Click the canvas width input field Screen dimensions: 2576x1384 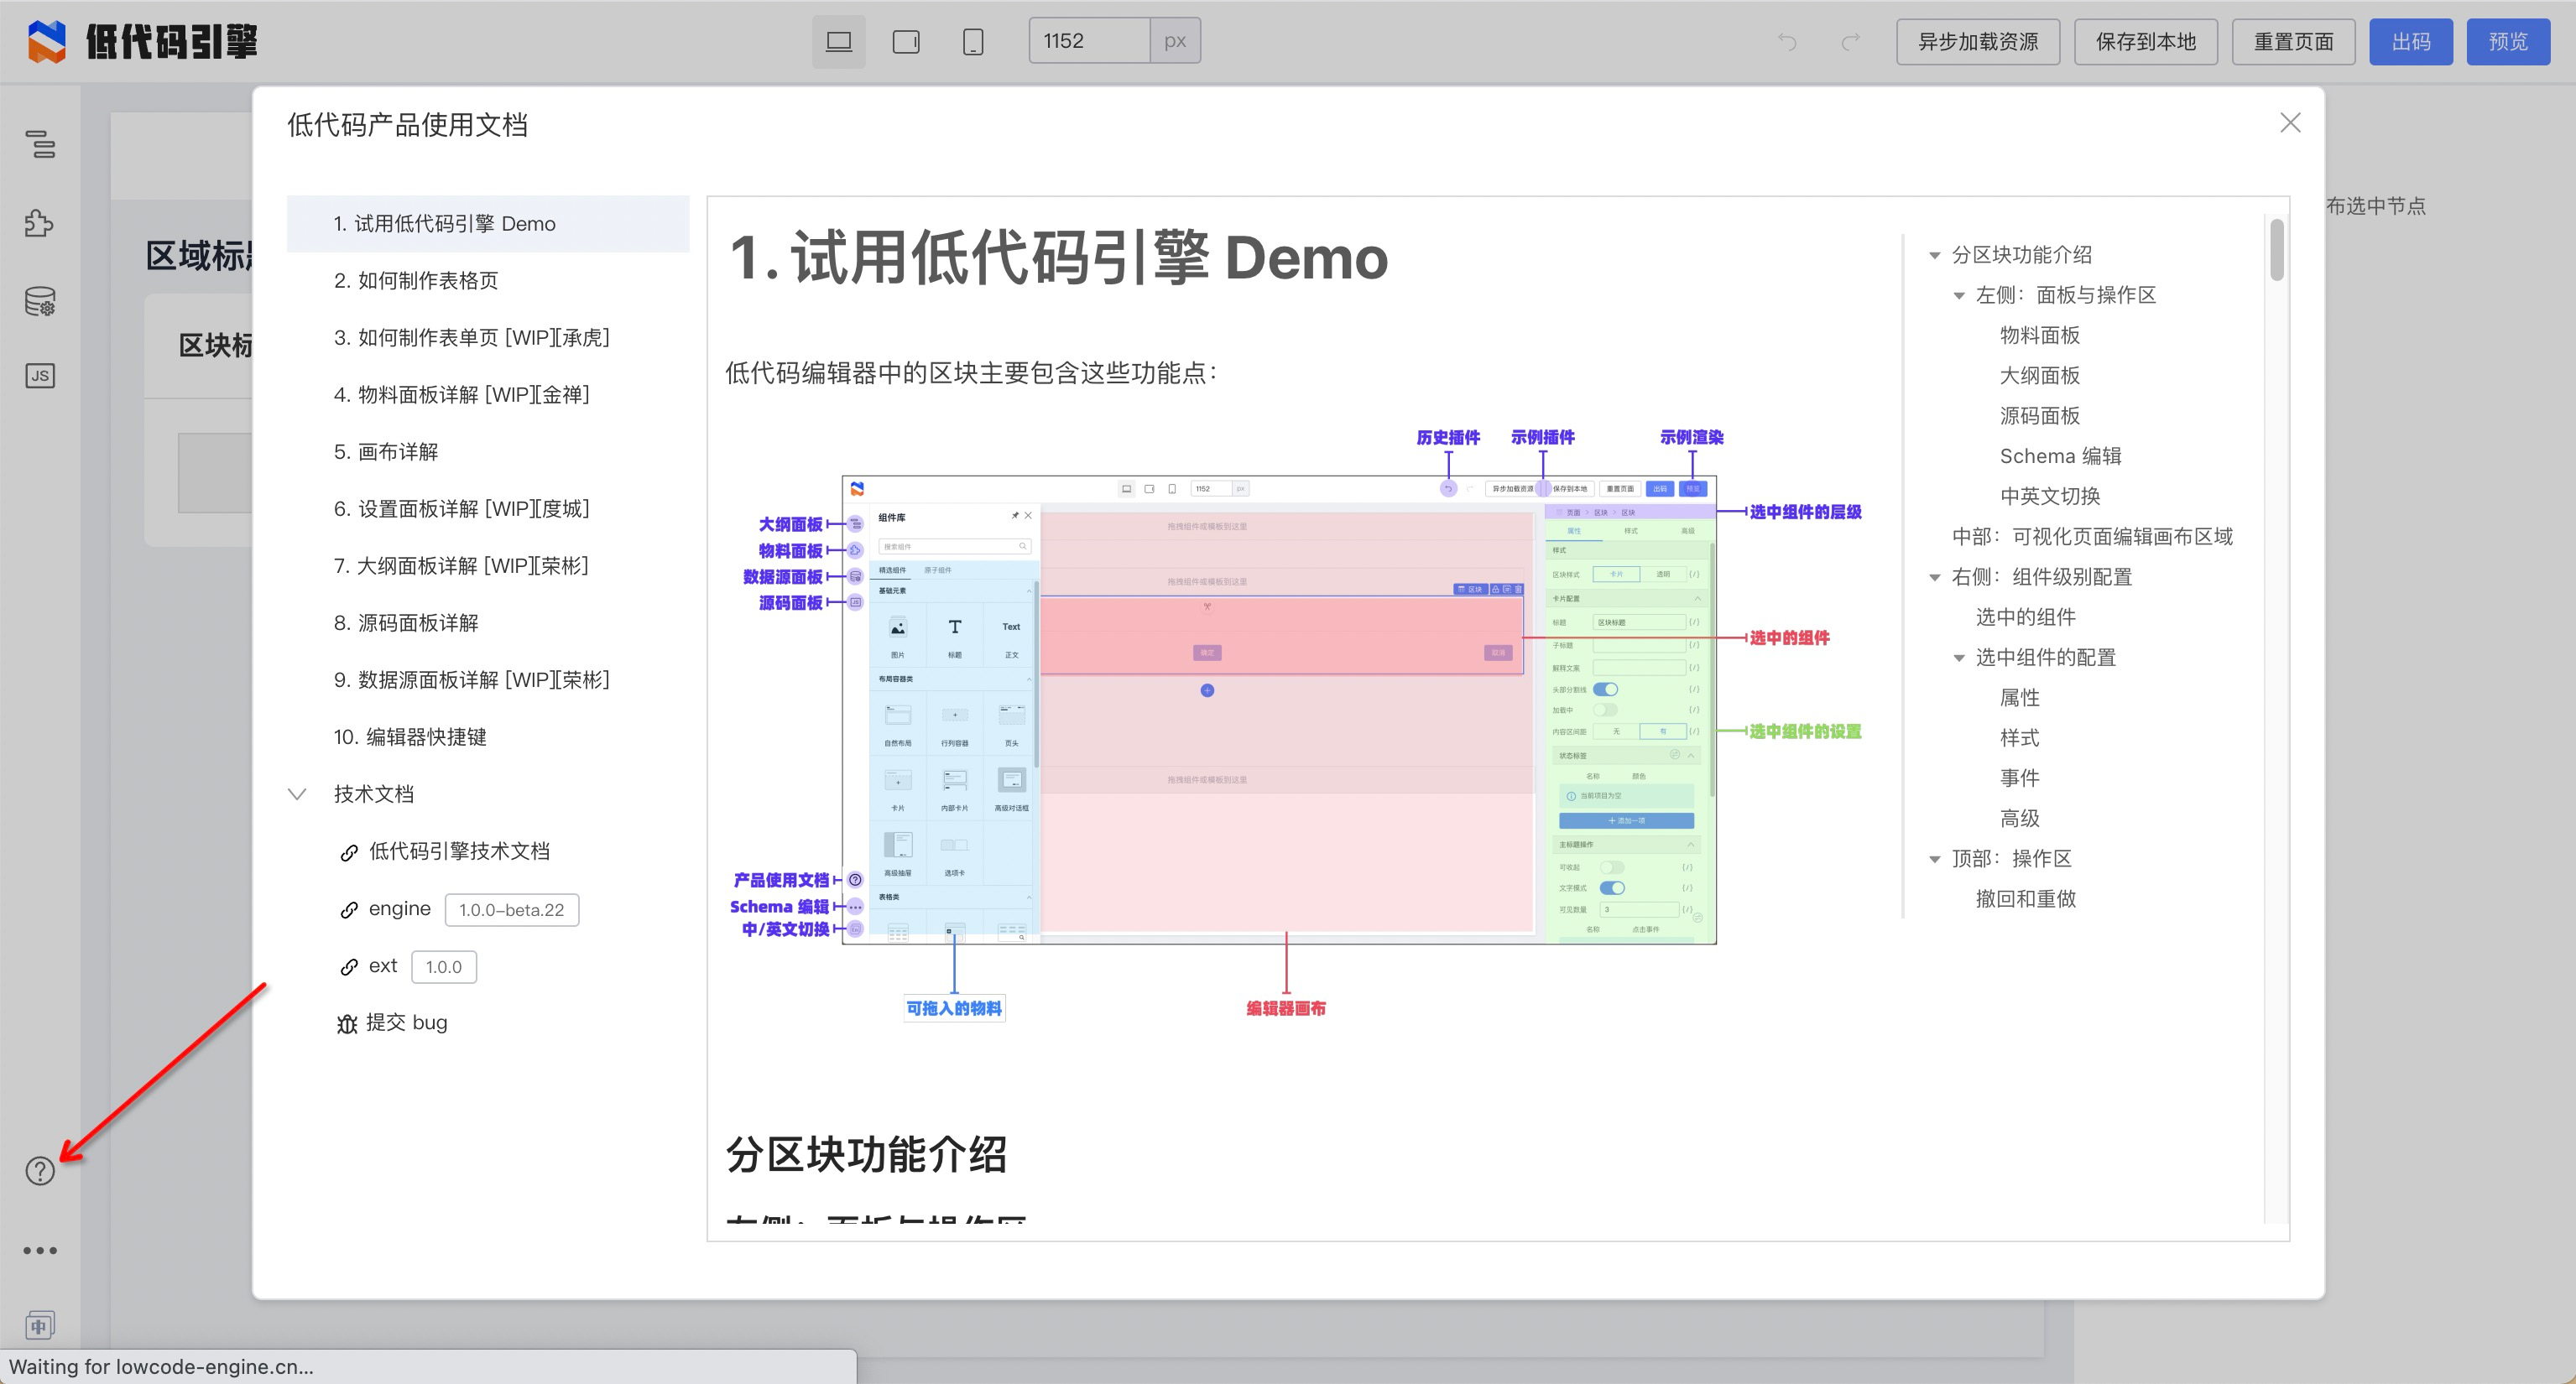[x=1089, y=42]
